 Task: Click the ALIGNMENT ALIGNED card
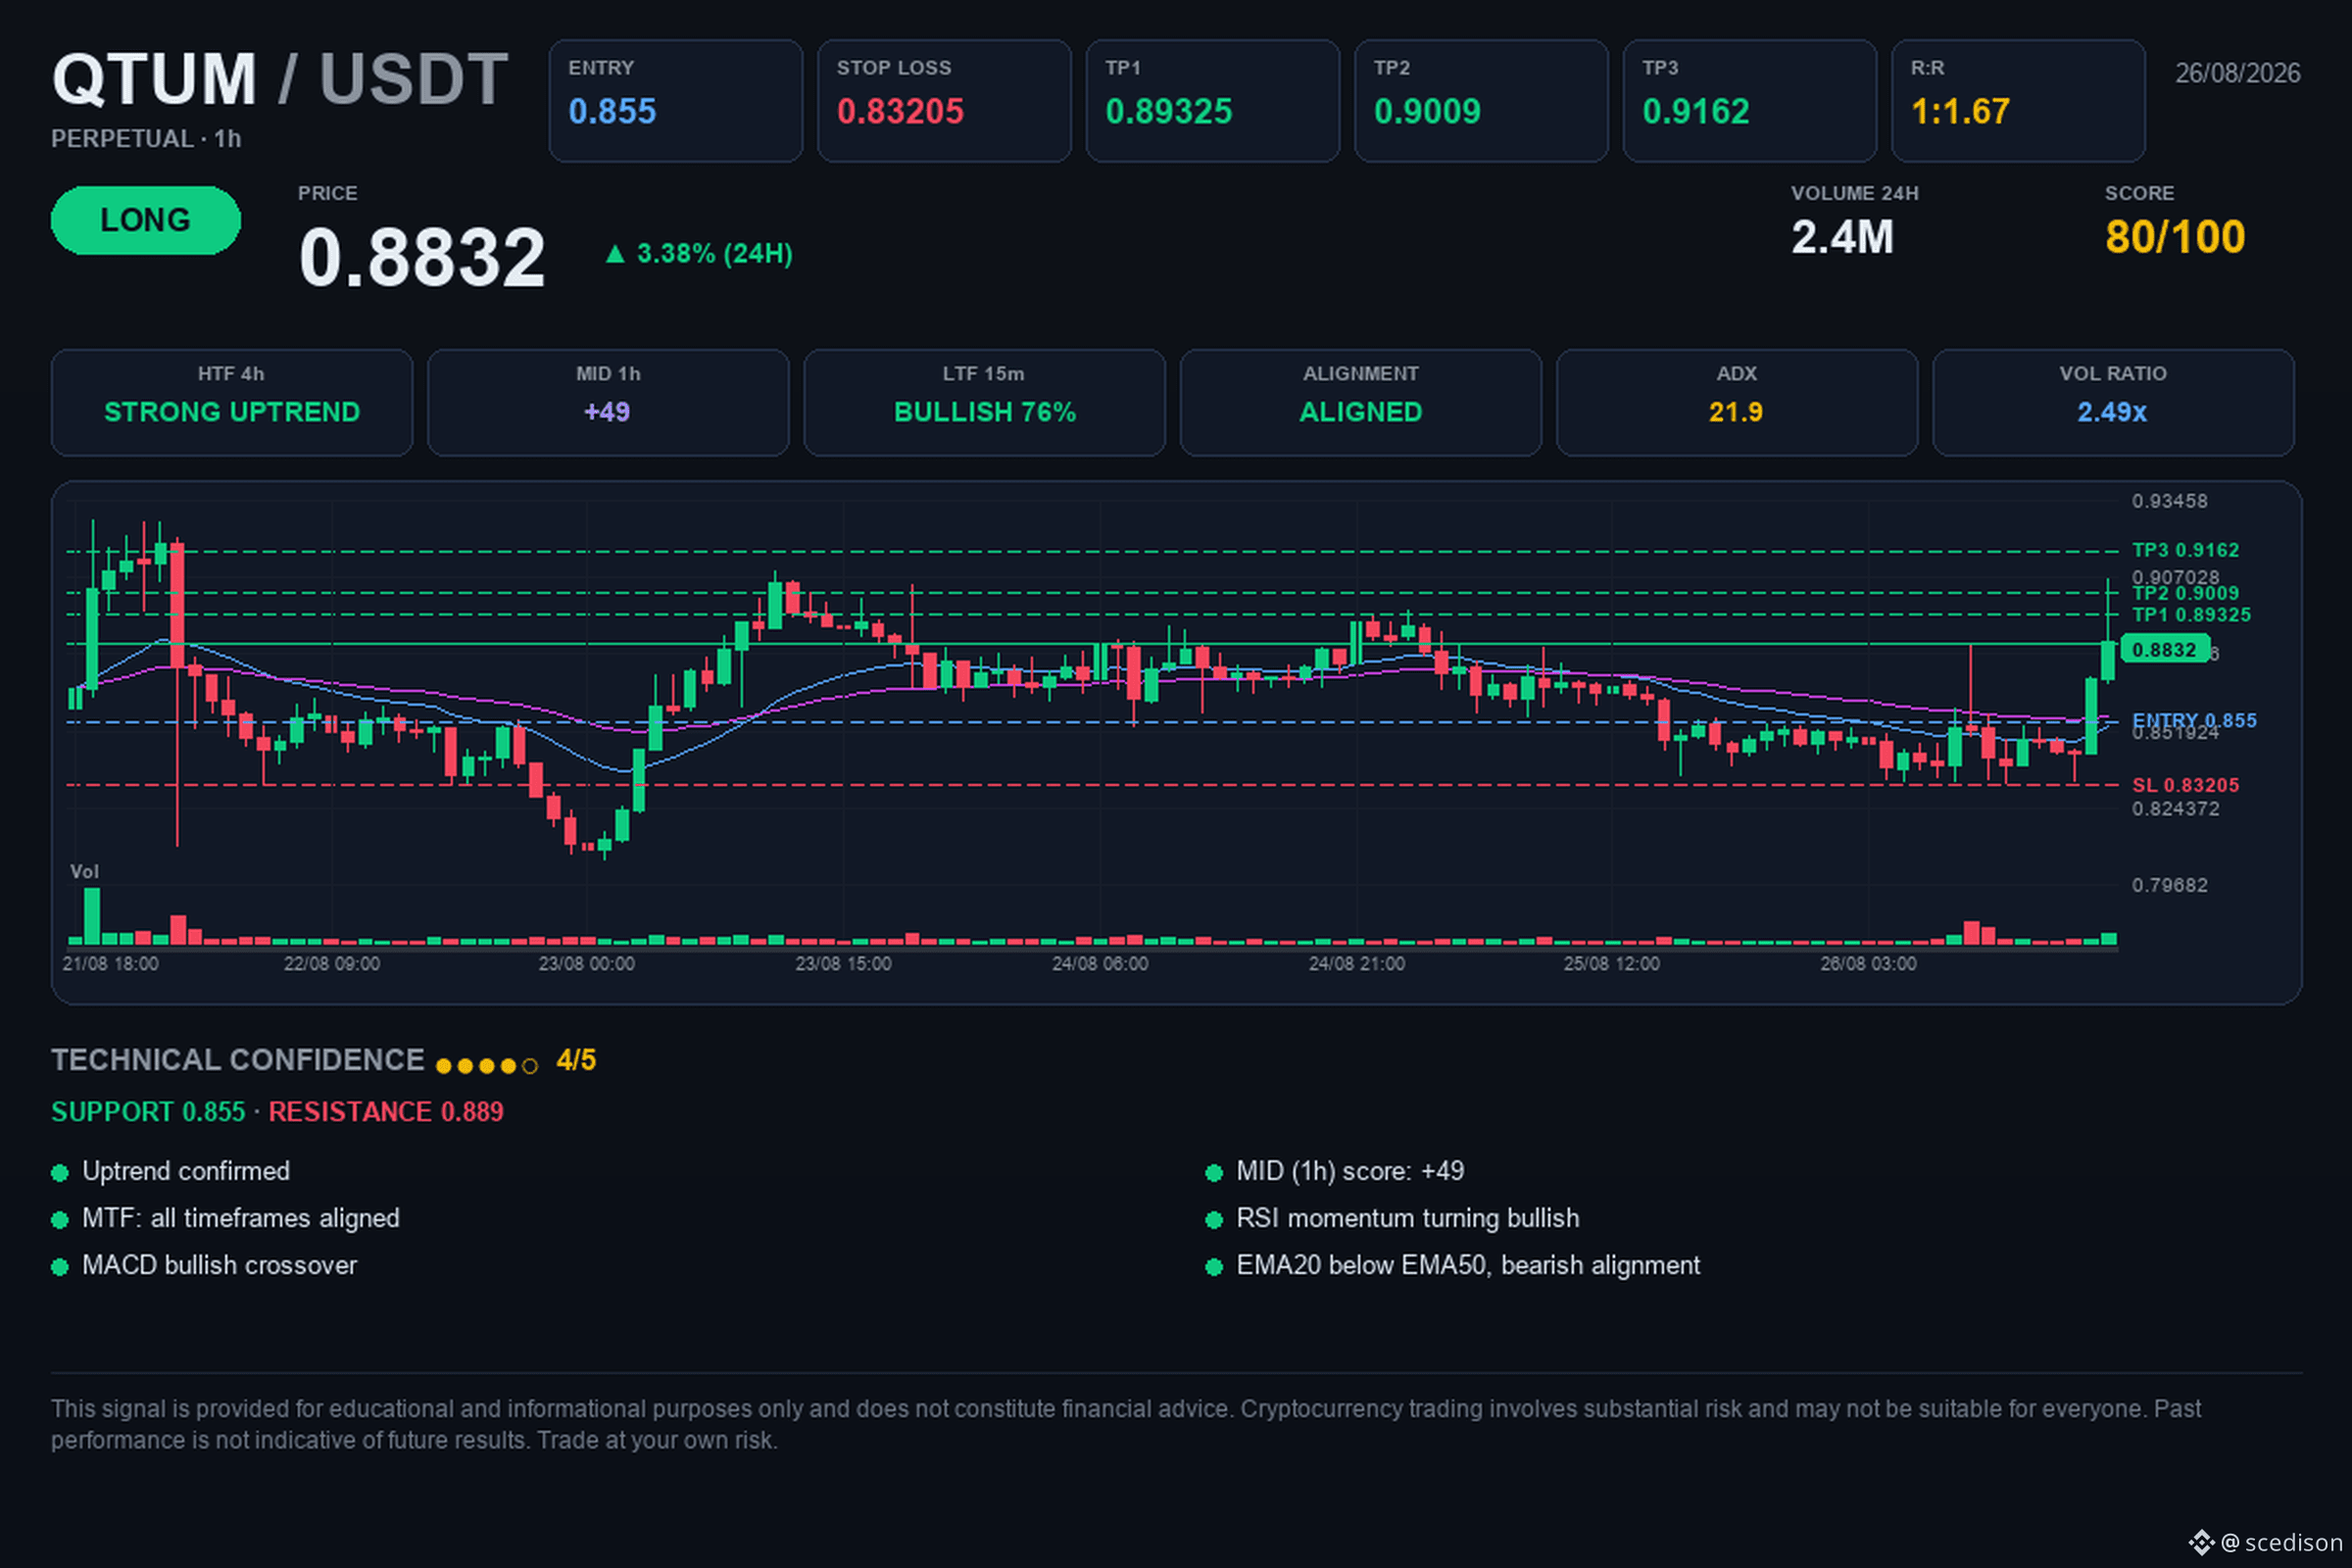pos(1361,403)
